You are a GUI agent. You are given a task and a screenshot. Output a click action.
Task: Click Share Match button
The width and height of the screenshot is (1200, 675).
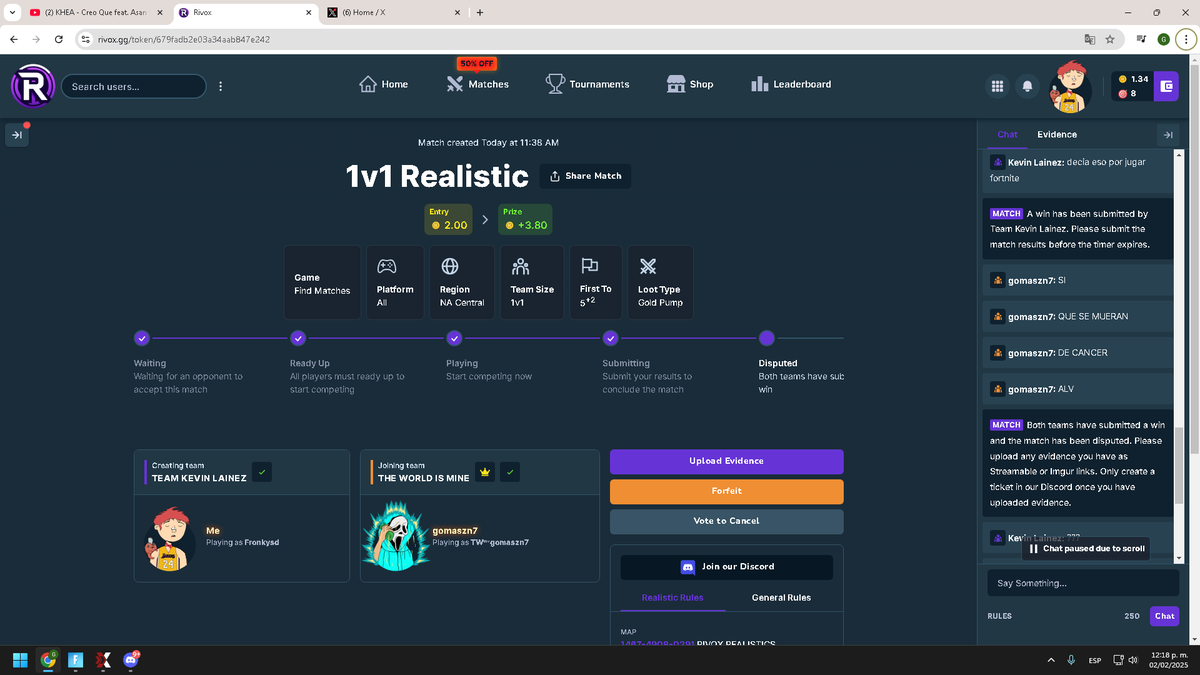585,176
